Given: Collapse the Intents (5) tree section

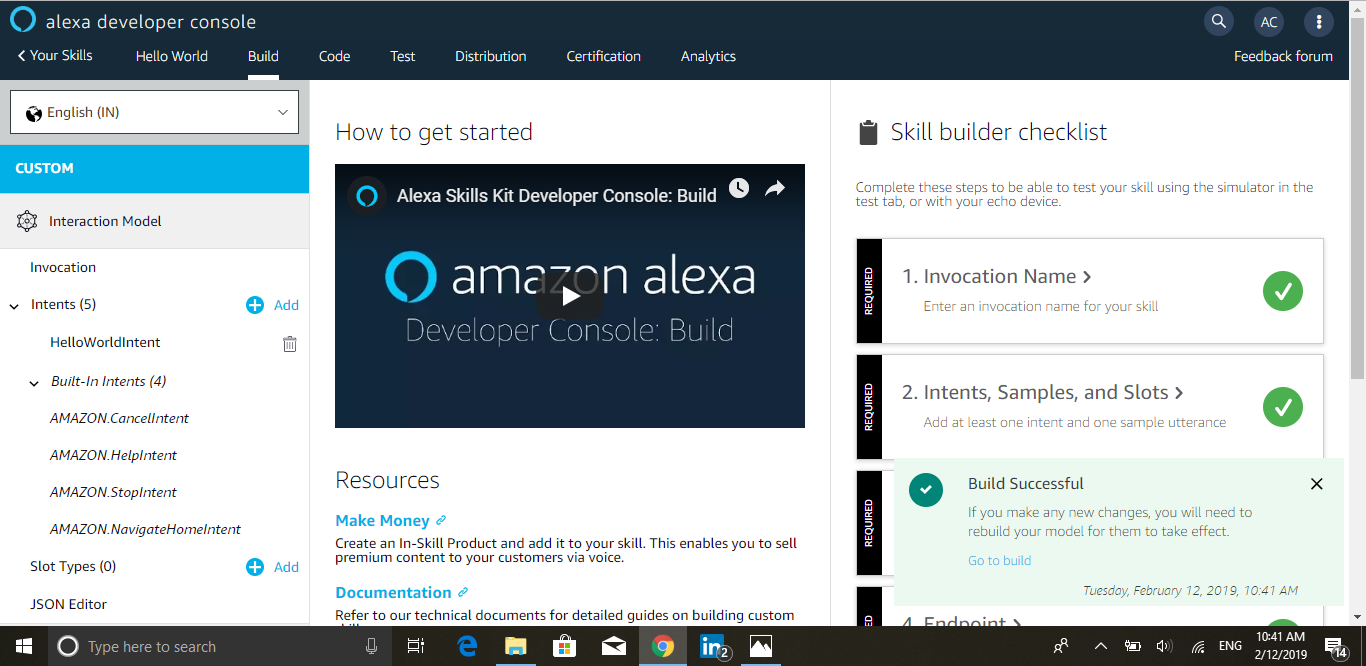Looking at the screenshot, I should [15, 304].
